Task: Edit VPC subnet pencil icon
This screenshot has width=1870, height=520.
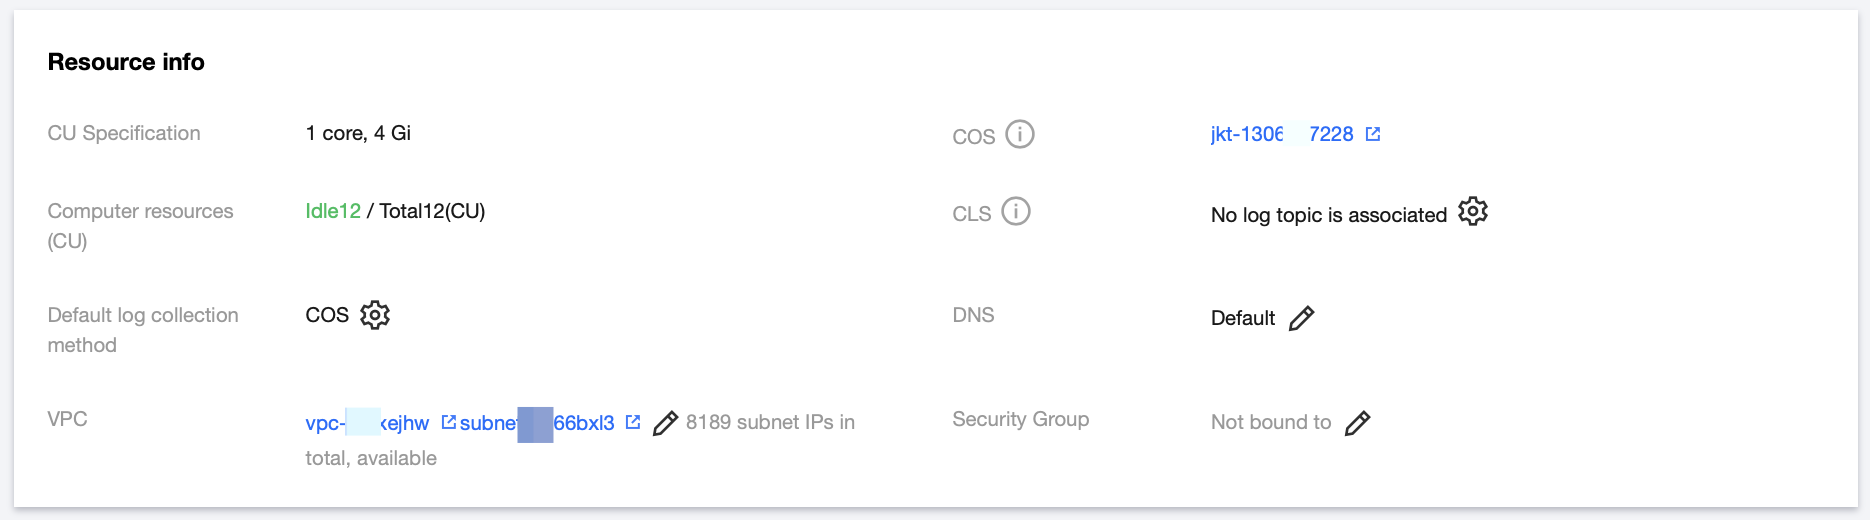Action: coord(665,423)
